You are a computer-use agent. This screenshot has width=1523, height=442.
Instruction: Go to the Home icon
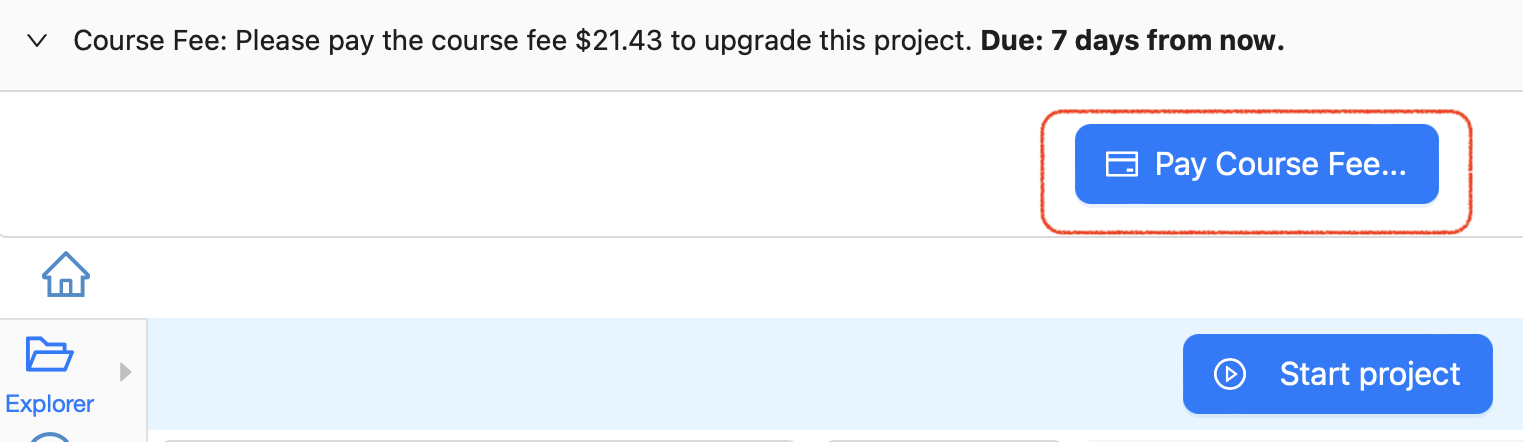(66, 274)
